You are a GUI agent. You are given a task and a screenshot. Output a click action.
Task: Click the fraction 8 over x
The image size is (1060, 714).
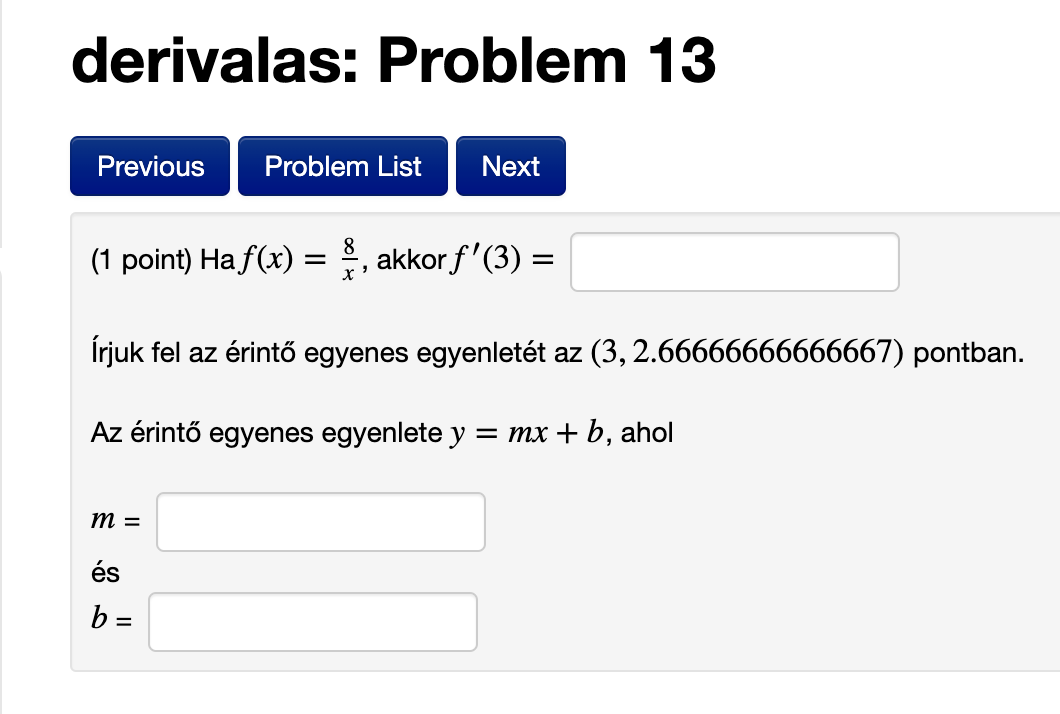coord(347,262)
